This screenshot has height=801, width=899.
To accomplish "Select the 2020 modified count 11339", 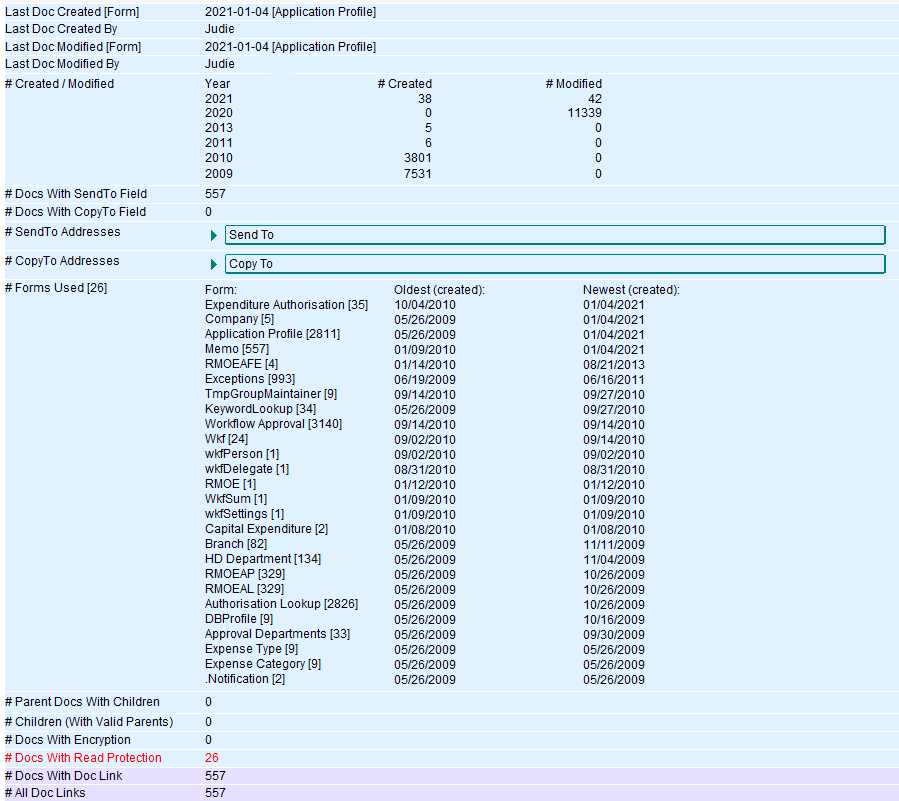I will click(x=583, y=114).
